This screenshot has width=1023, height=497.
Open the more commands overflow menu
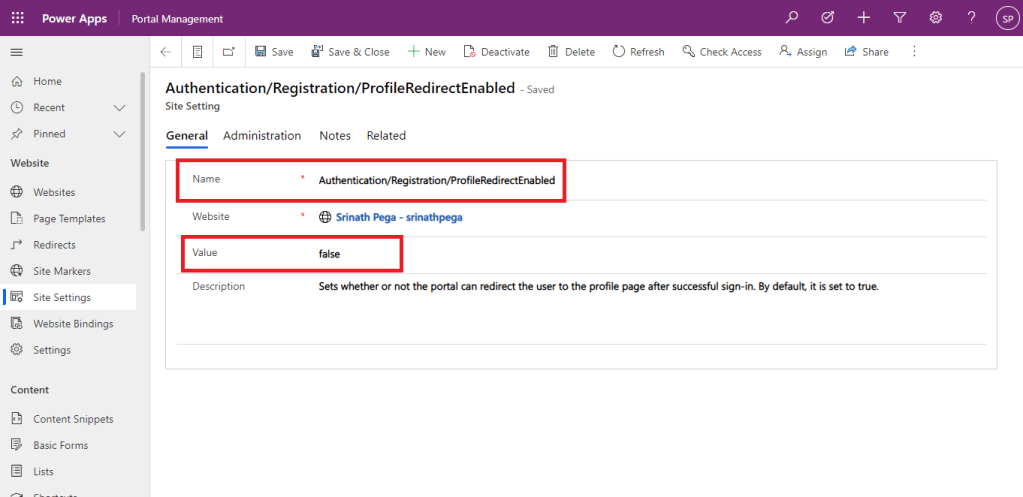[x=913, y=52]
